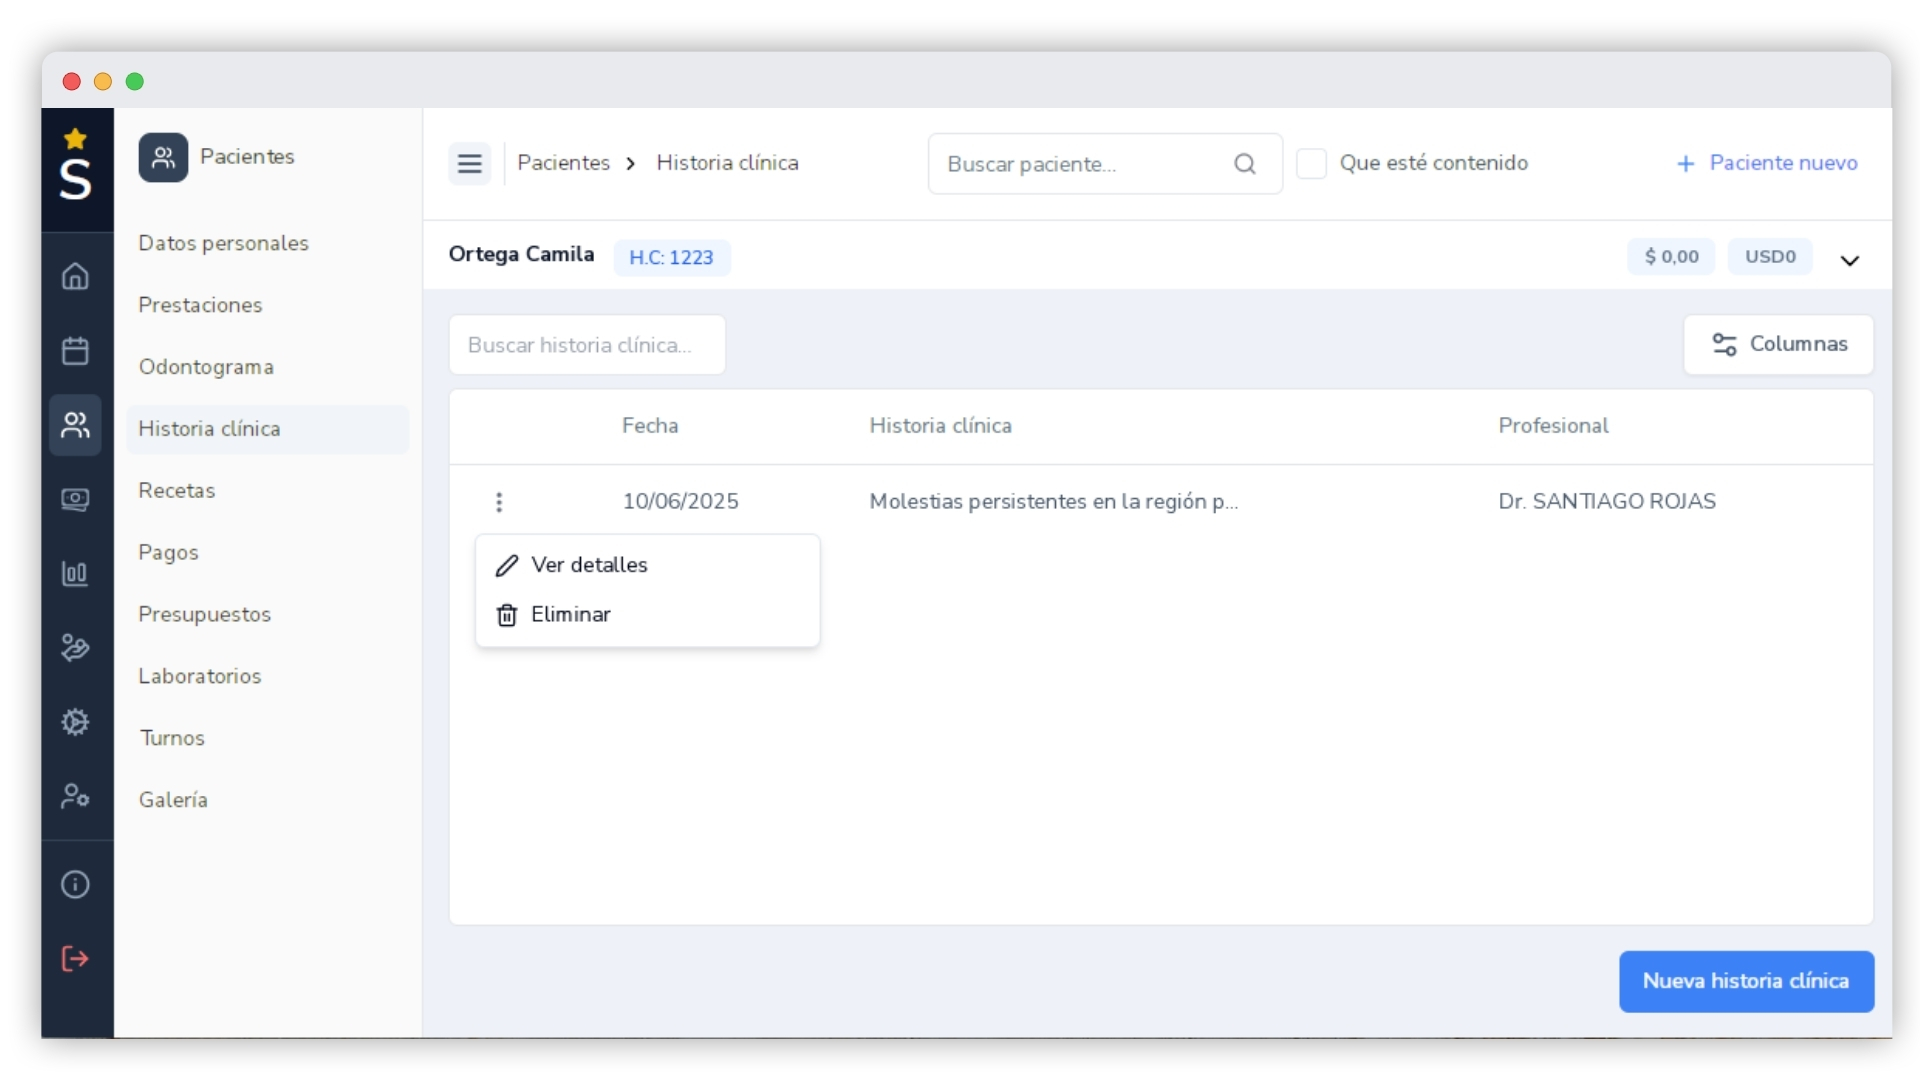The width and height of the screenshot is (1920, 1080).
Task: Expand patient header chevron arrow
Action: tap(1849, 260)
